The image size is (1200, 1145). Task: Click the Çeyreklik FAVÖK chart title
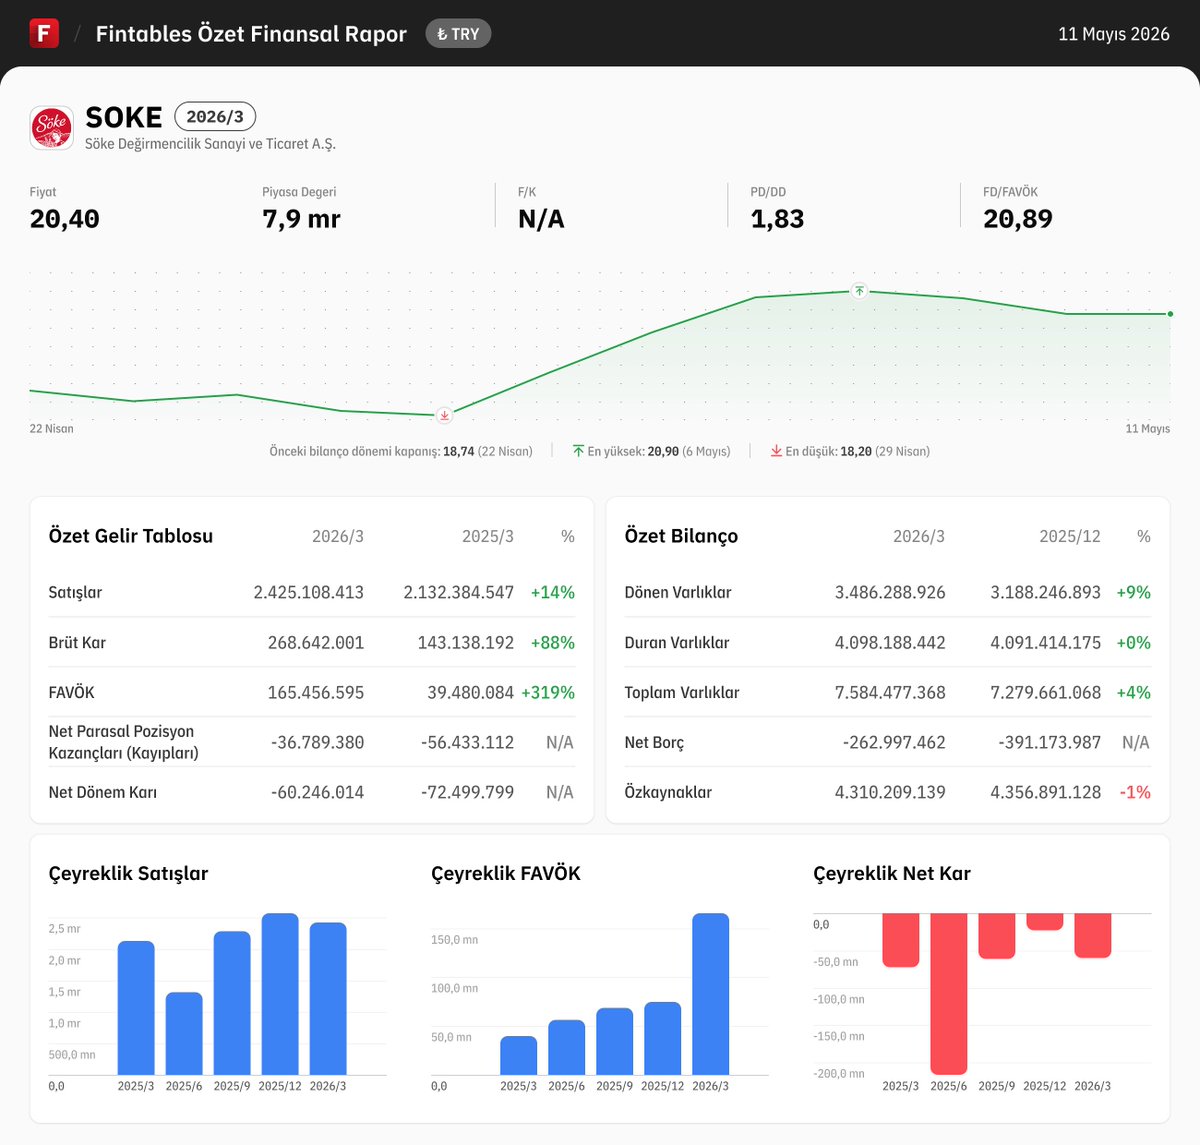[506, 873]
